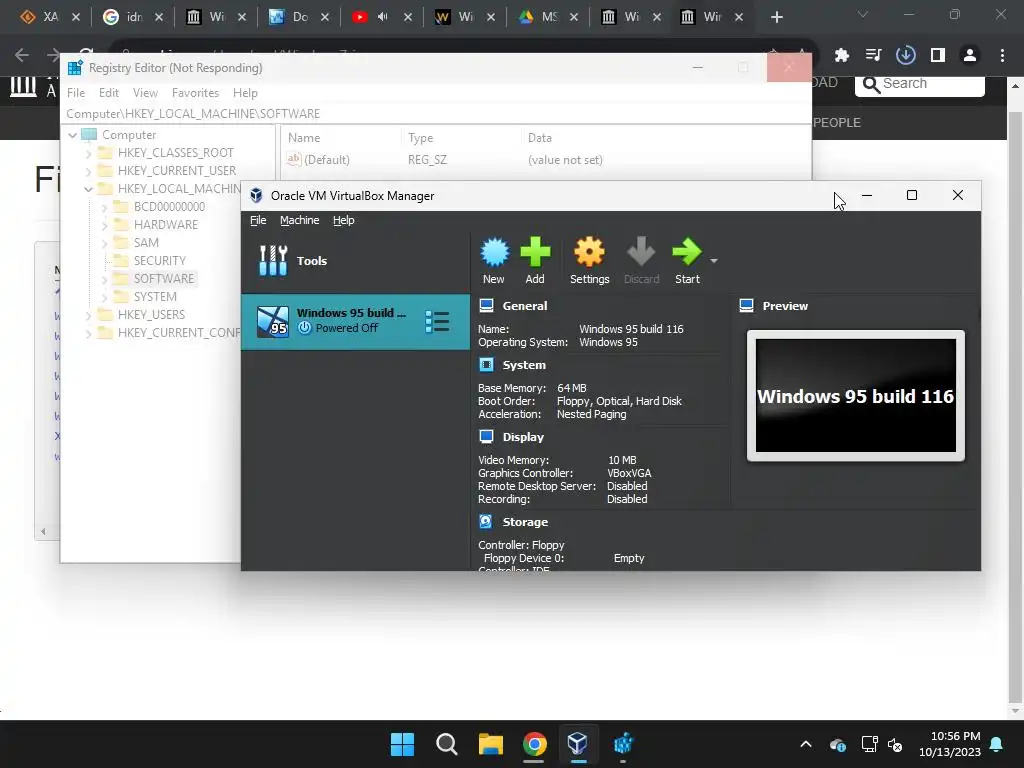
Task: Click the Registry Editor taskbar icon
Action: pyautogui.click(x=623, y=744)
